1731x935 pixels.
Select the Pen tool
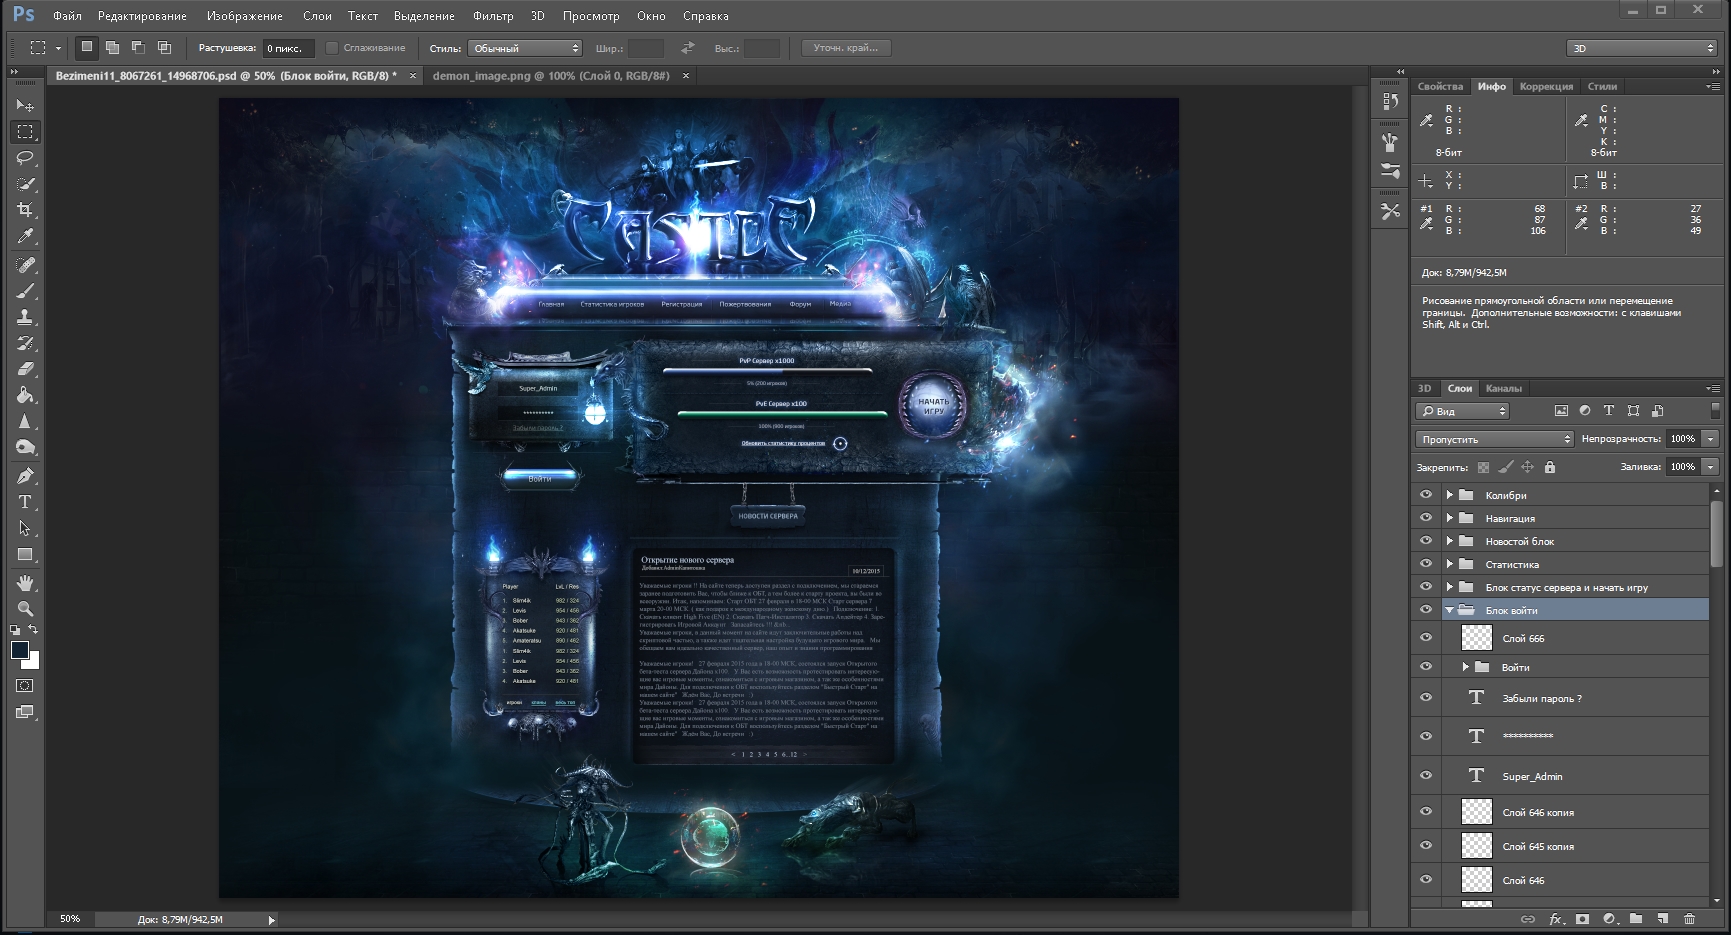(x=26, y=476)
